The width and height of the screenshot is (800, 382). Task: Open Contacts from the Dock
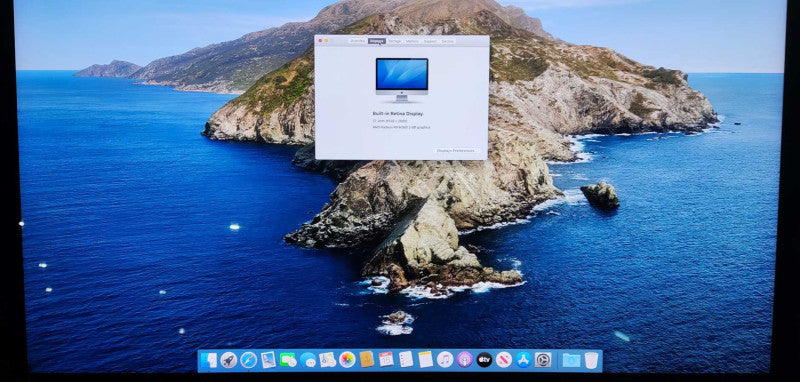366,360
